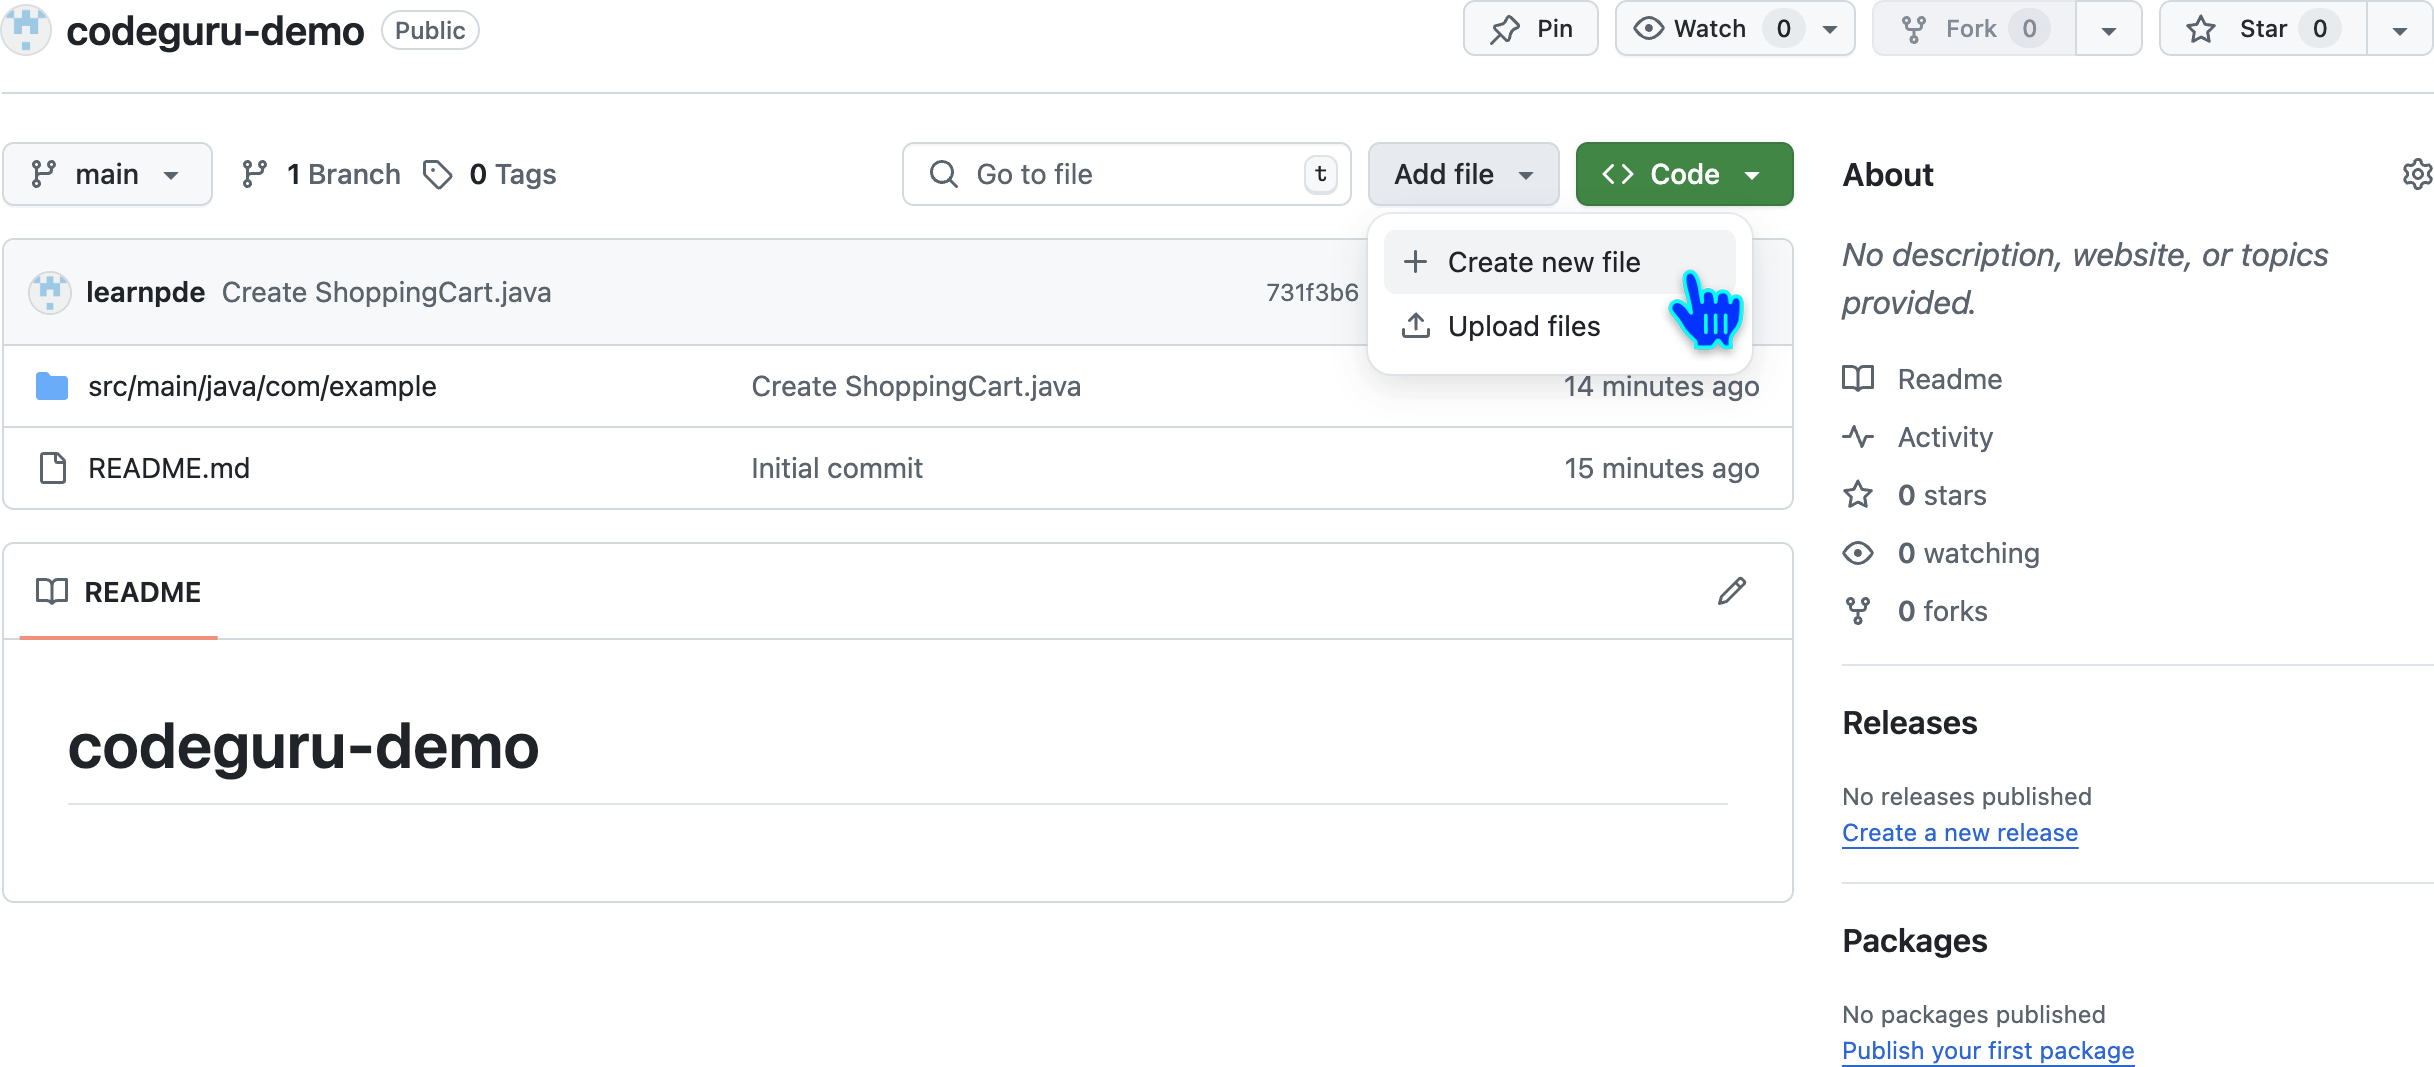Focus the Go to file search field

1126,174
